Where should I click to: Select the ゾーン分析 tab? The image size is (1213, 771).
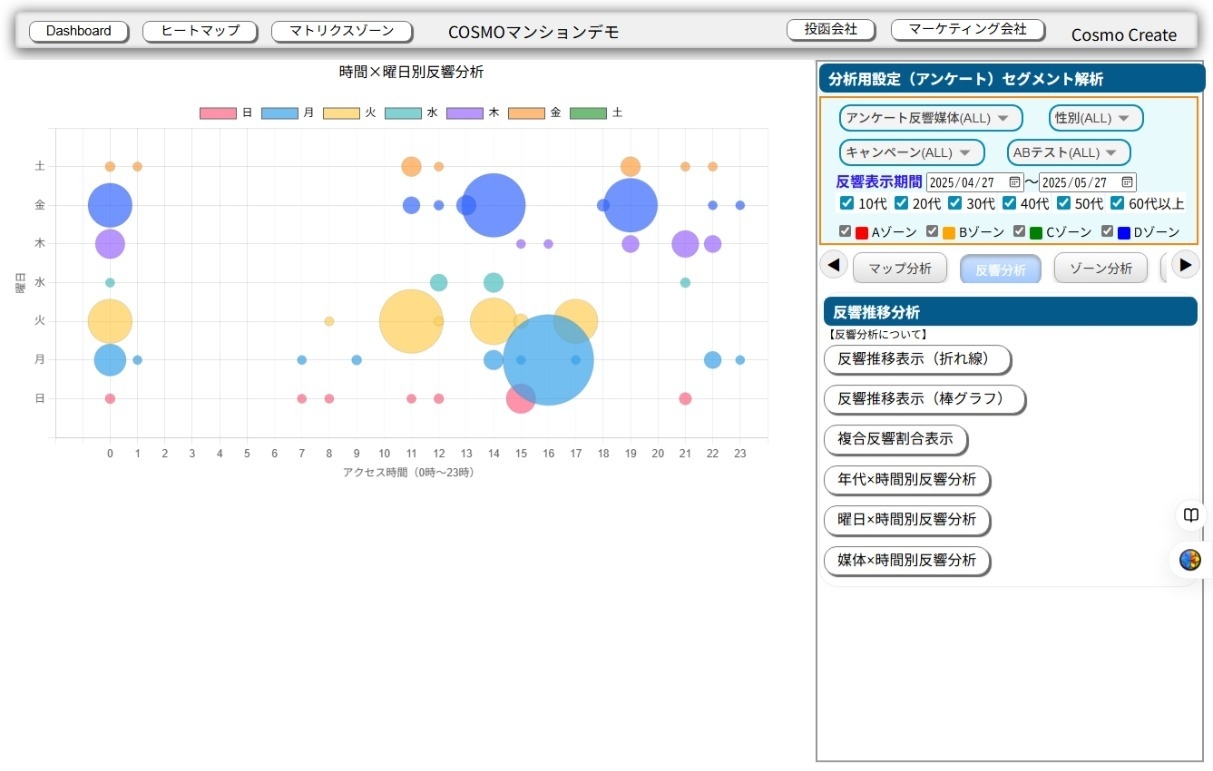[x=1100, y=268]
